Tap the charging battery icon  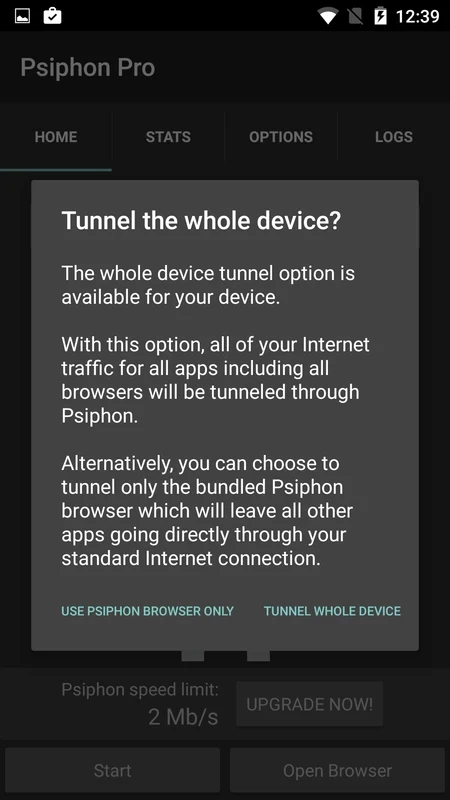381,16
